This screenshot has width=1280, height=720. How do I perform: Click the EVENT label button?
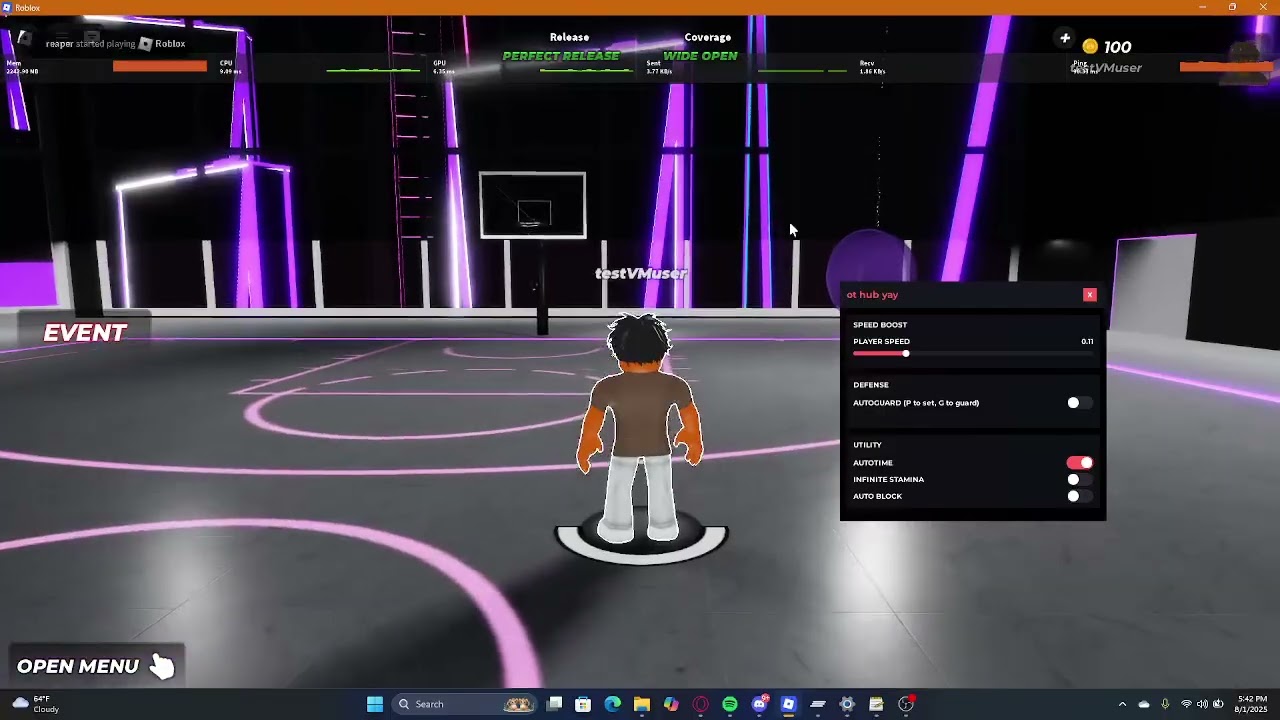85,333
